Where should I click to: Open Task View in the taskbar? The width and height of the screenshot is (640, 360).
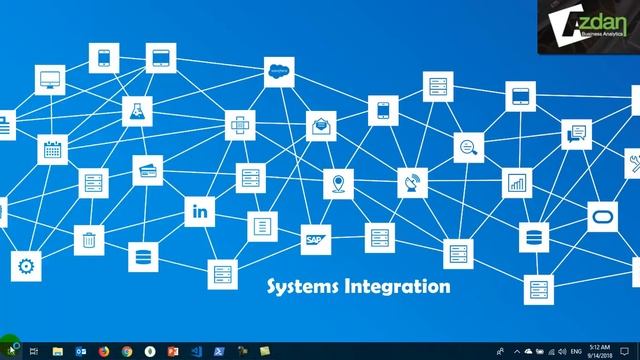point(34,351)
